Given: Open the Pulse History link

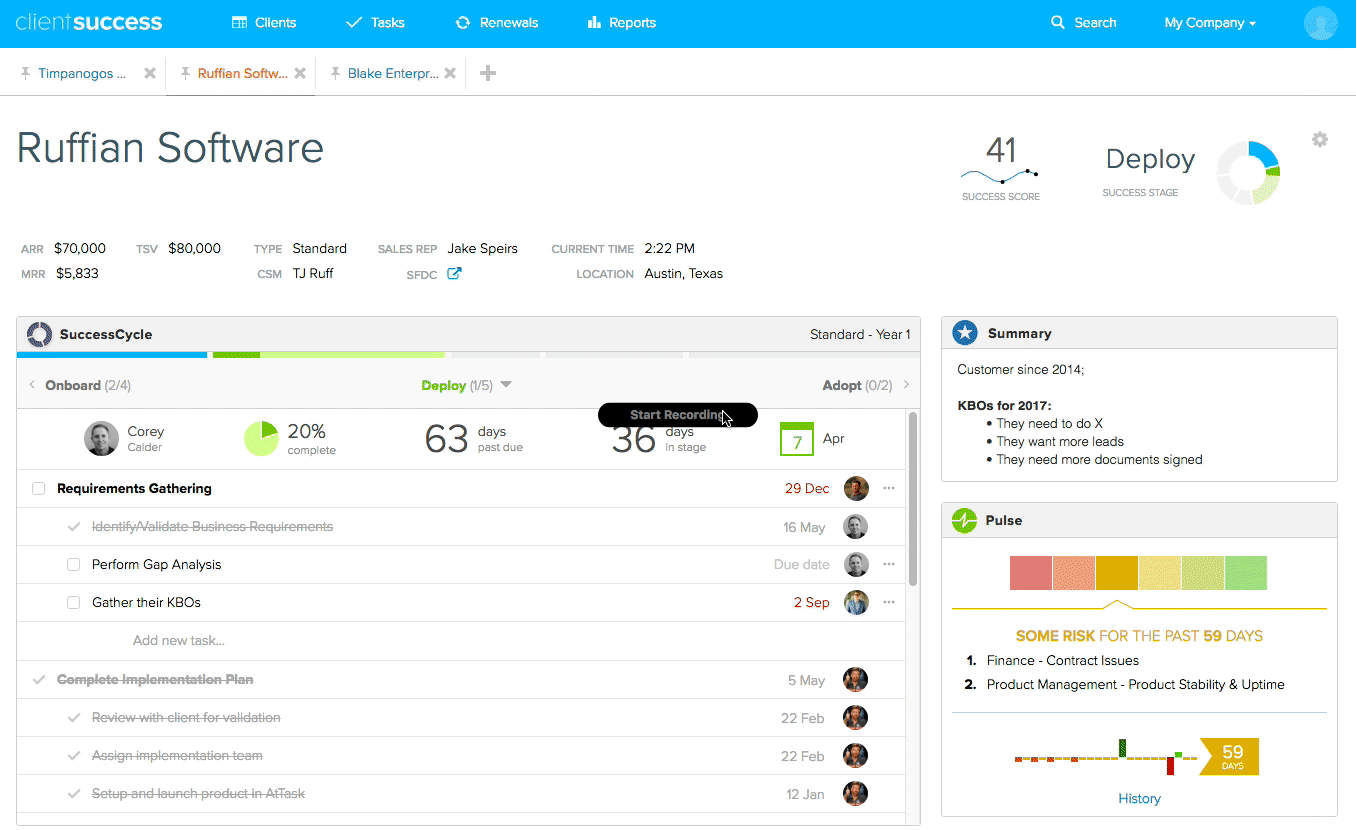Looking at the screenshot, I should coord(1139,798).
